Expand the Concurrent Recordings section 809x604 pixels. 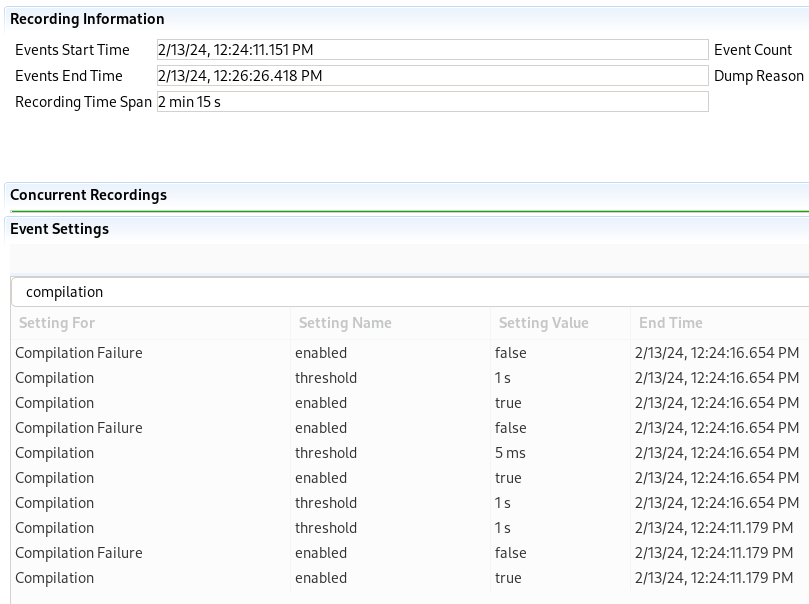[88, 195]
